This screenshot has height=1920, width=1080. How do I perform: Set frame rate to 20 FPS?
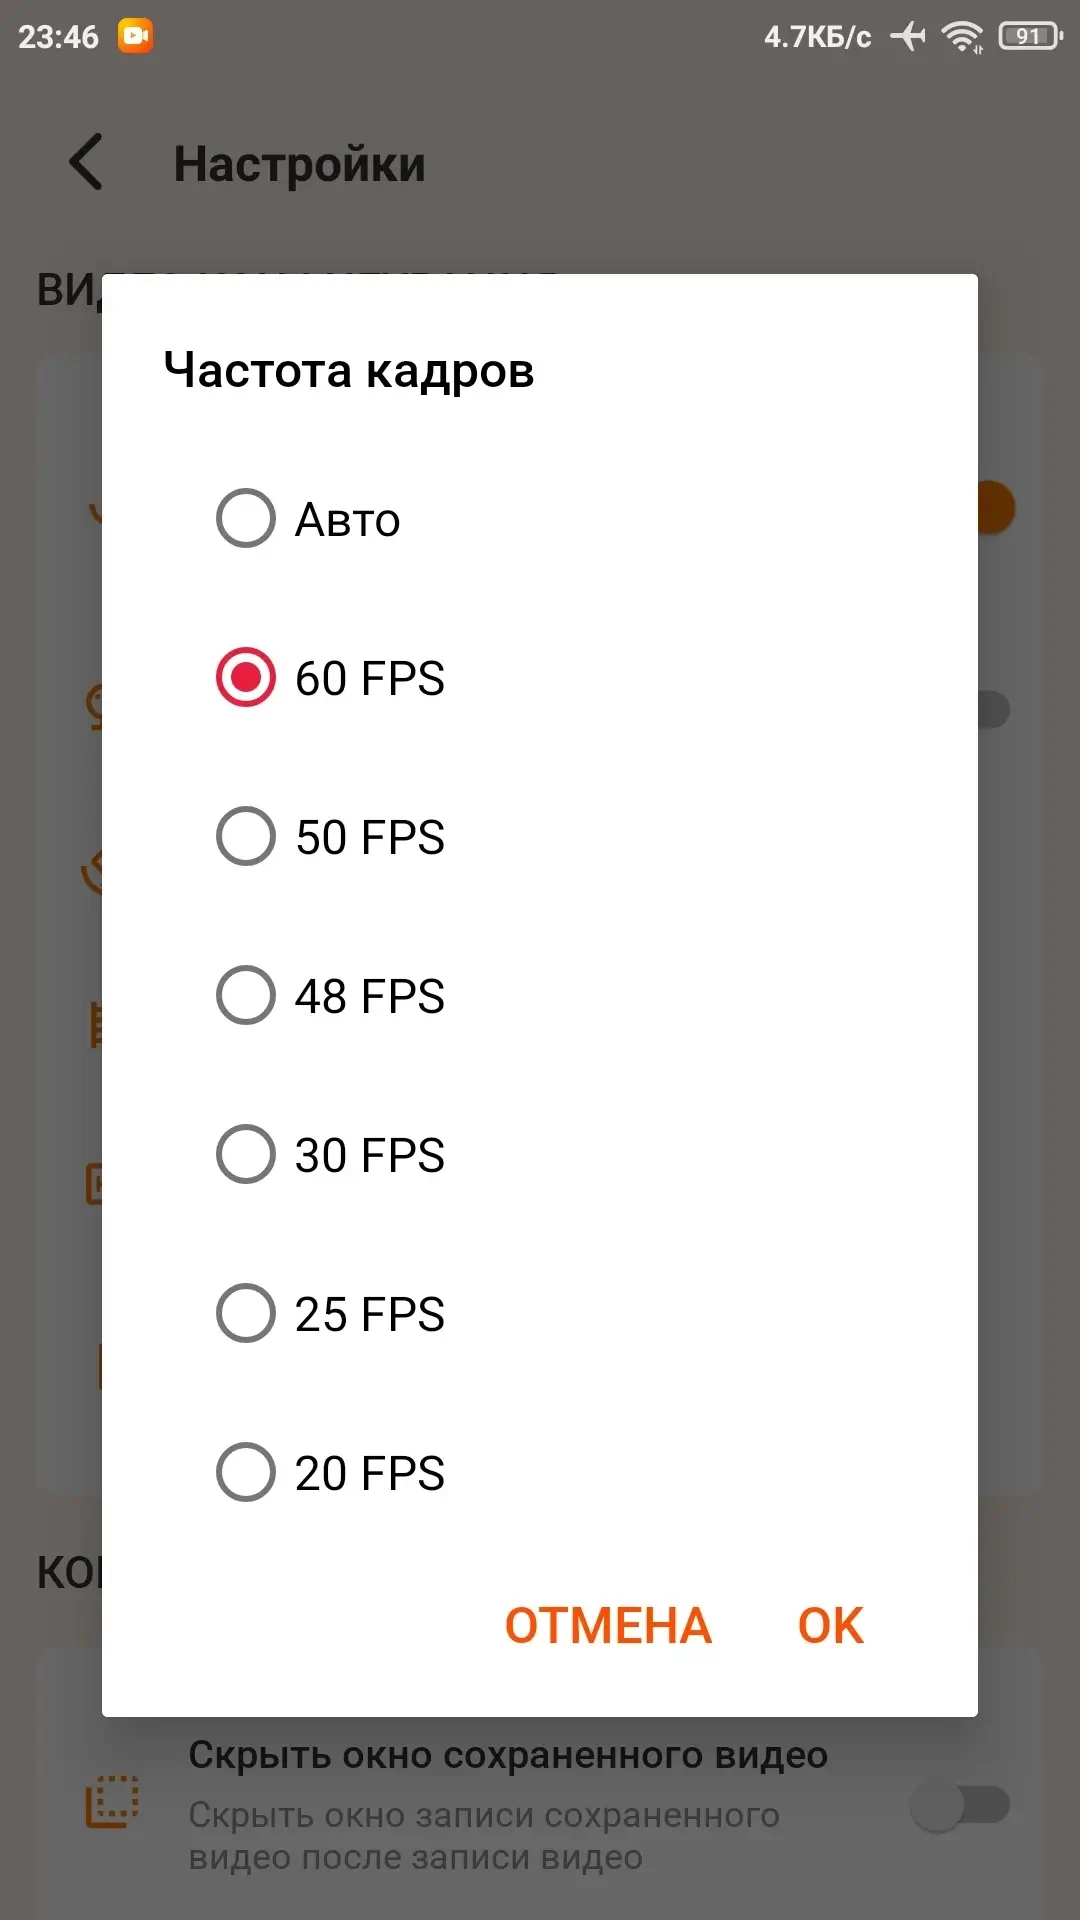point(246,1472)
